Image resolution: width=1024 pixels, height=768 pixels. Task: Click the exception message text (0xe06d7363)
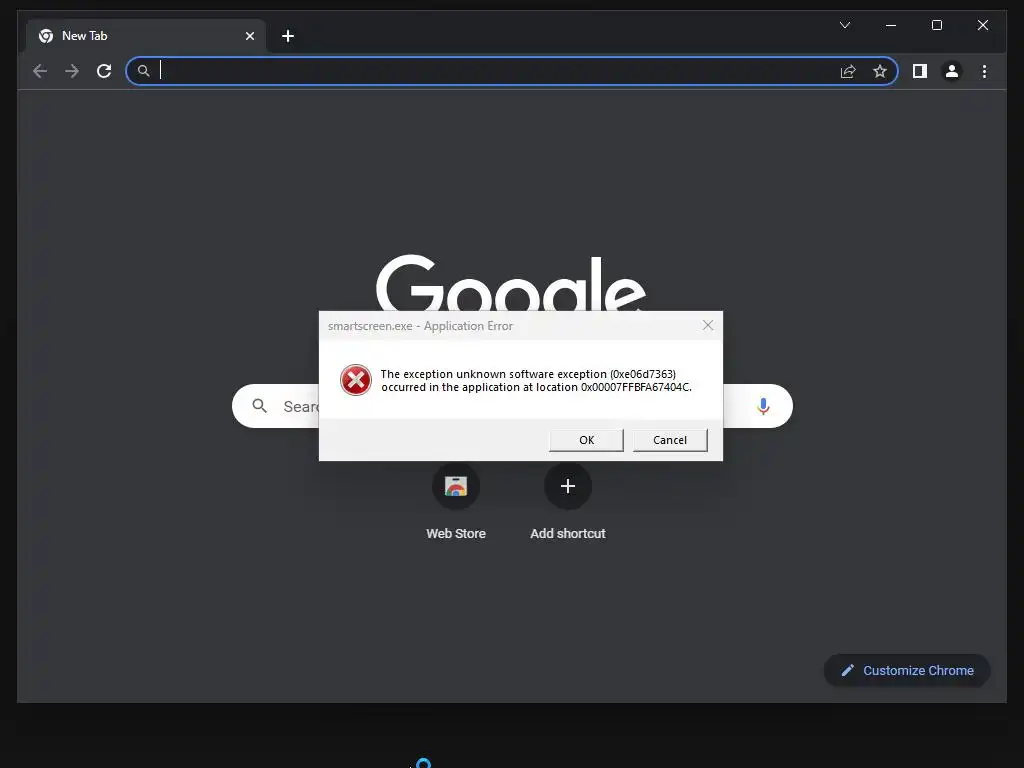coord(536,381)
